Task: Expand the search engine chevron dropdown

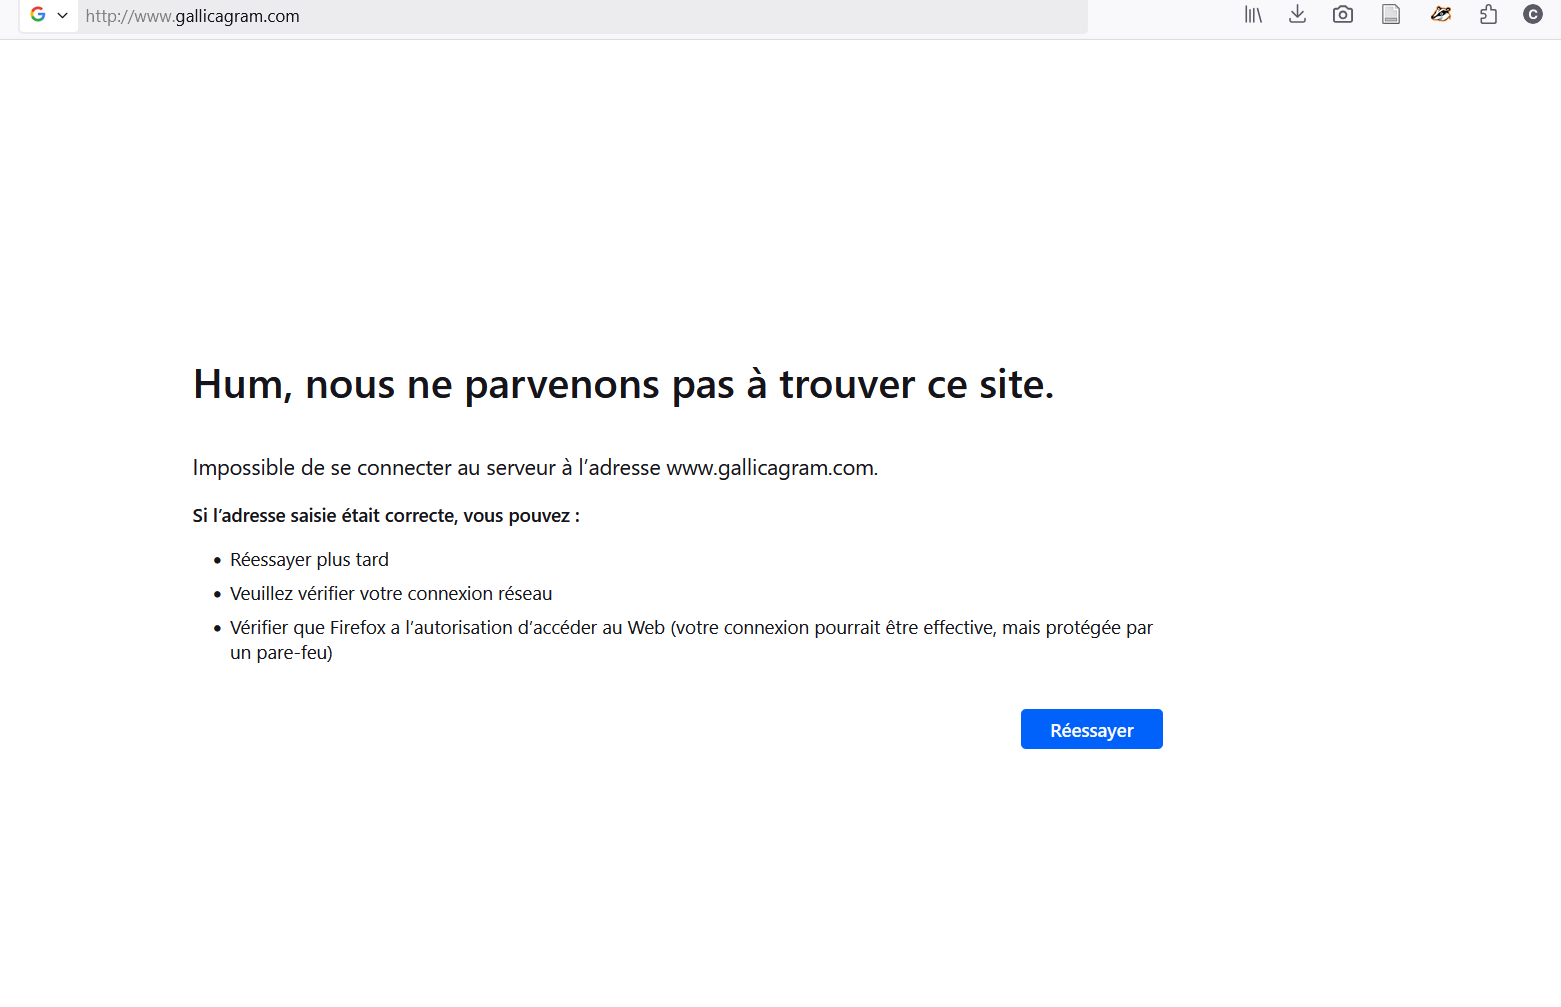Action: (x=62, y=16)
